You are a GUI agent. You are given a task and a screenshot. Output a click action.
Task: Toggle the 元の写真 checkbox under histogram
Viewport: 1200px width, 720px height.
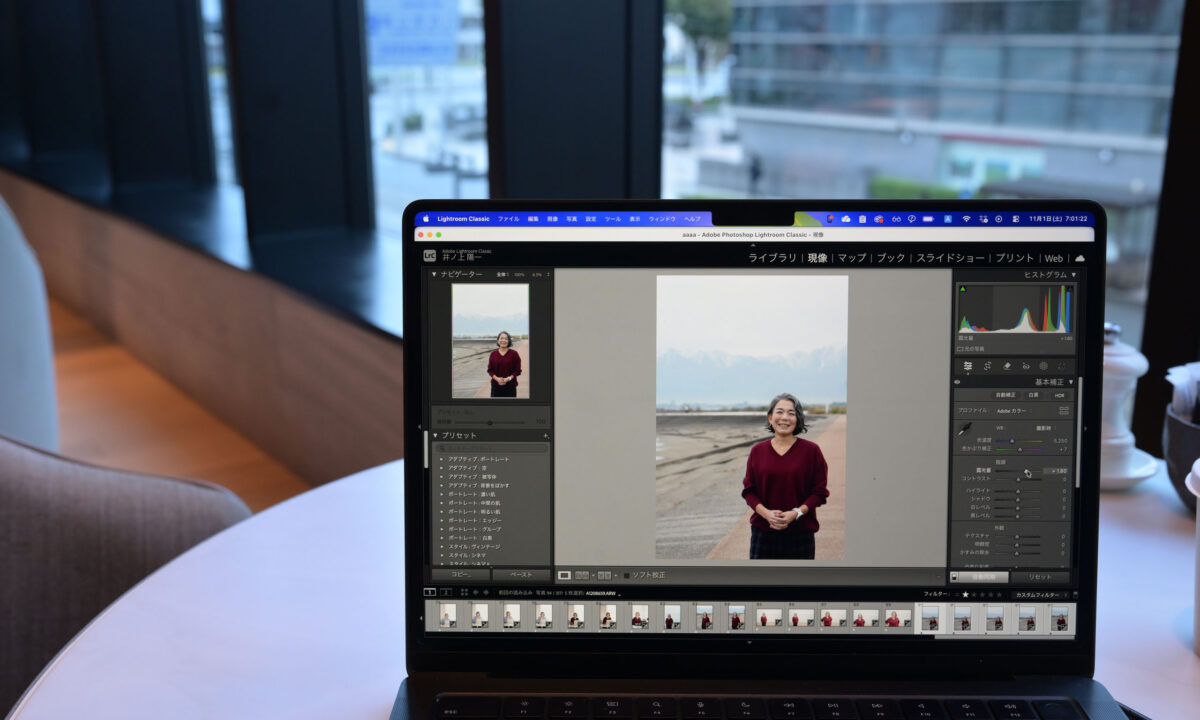[960, 348]
